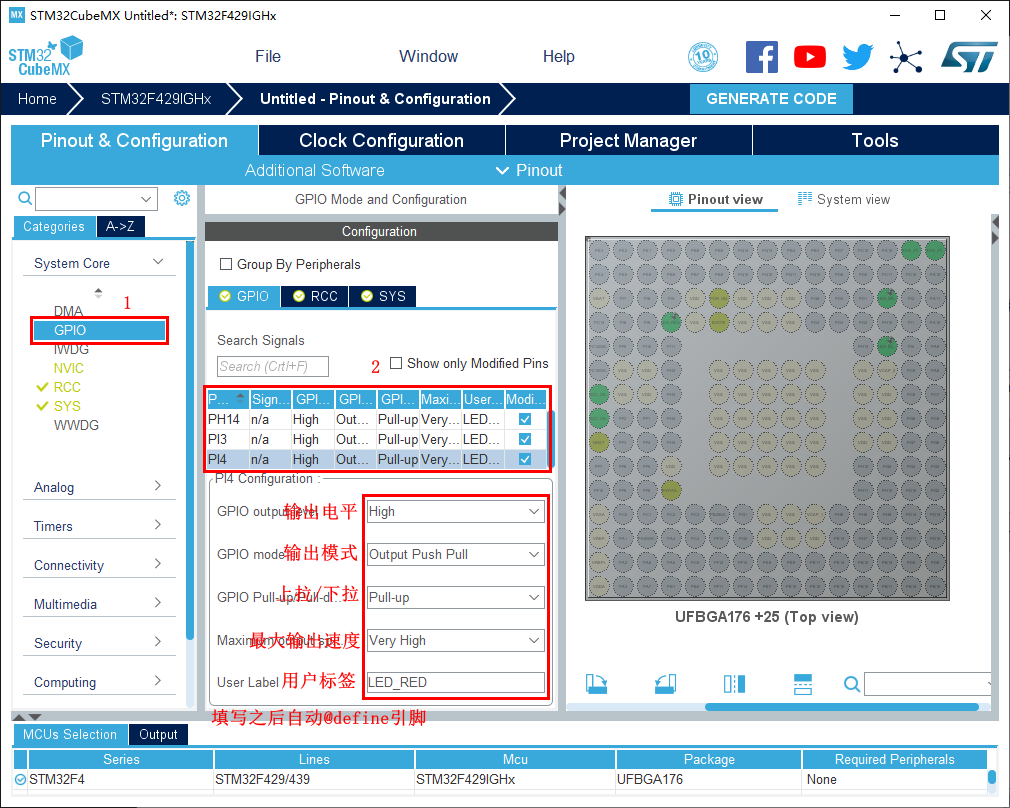Rotate the pinout view clockwise
This screenshot has width=1010, height=808.
597,683
